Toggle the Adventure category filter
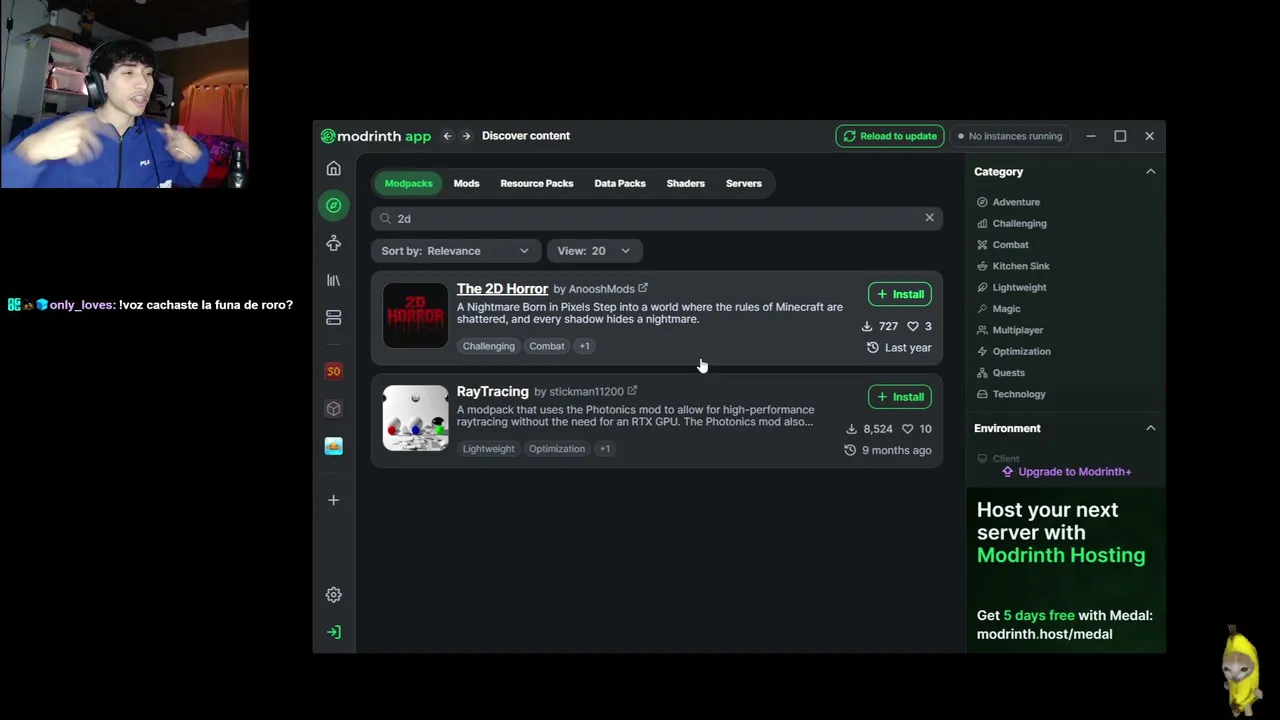1280x720 pixels. pyautogui.click(x=1009, y=202)
